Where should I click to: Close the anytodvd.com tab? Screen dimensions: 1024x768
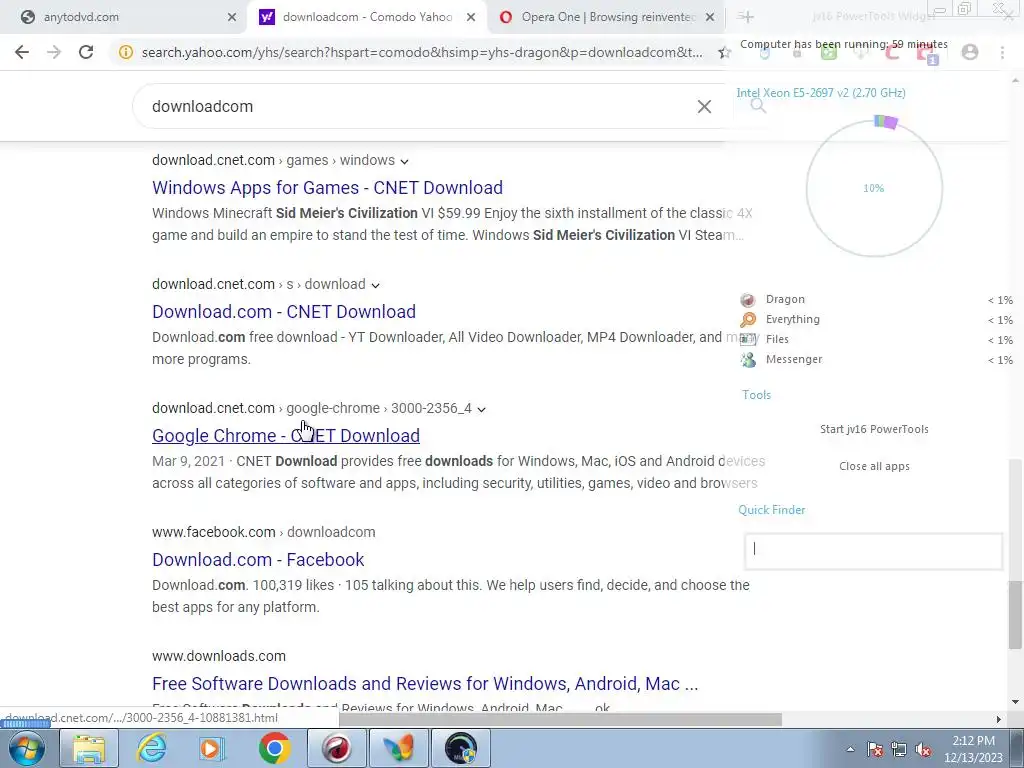(x=232, y=17)
